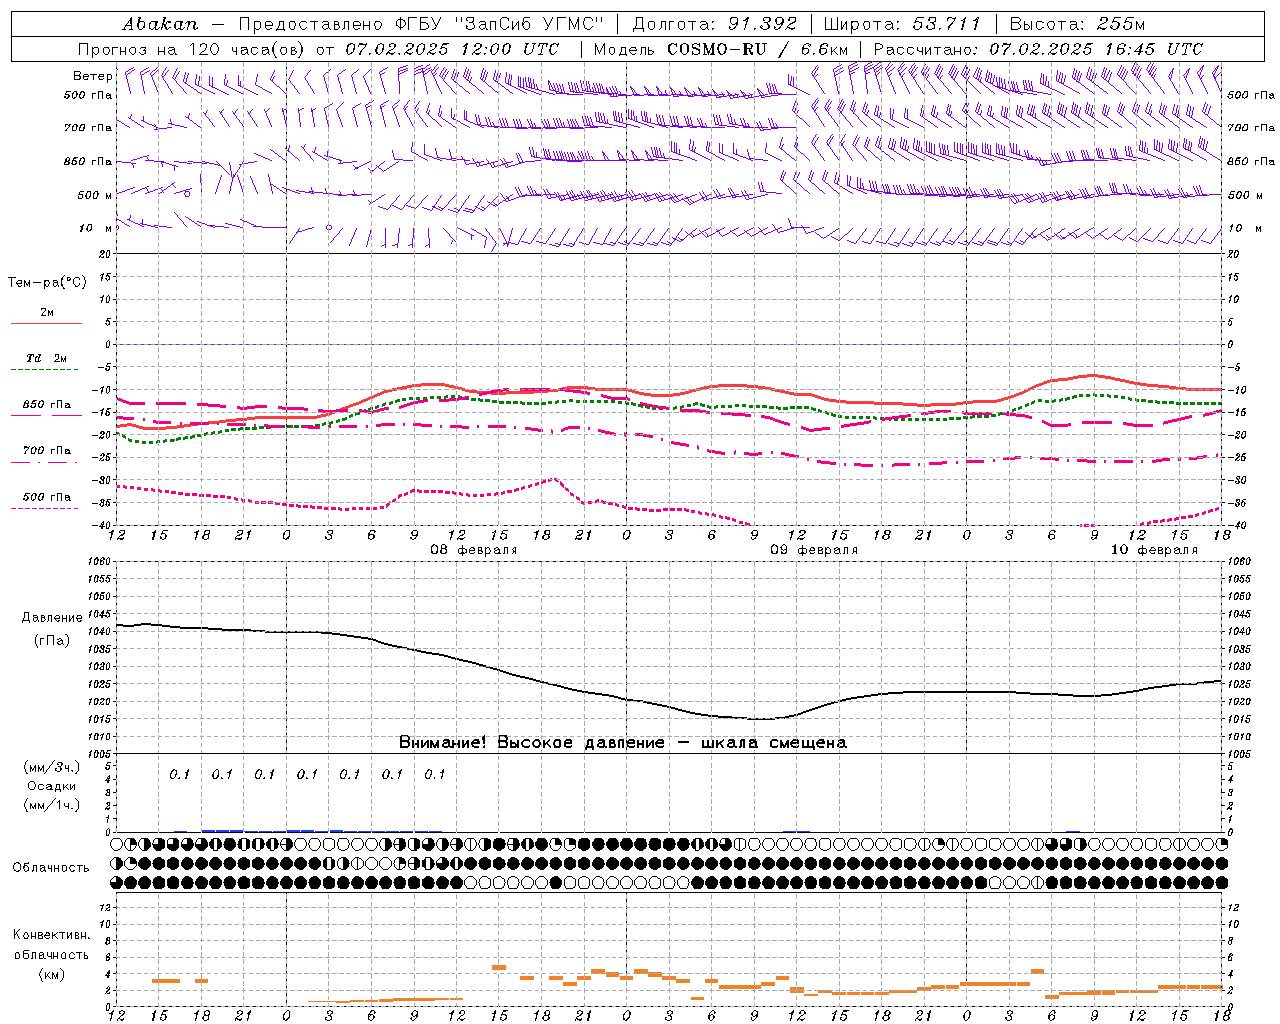The width and height of the screenshot is (1280, 1024).
Task: Click the 'Внимание! Высокое давление' warning text
Action: tap(531, 743)
